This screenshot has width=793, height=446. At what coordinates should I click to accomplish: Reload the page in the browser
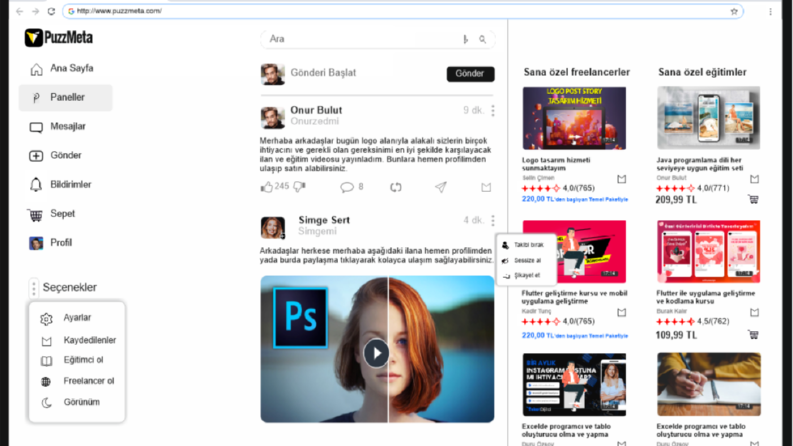51,11
